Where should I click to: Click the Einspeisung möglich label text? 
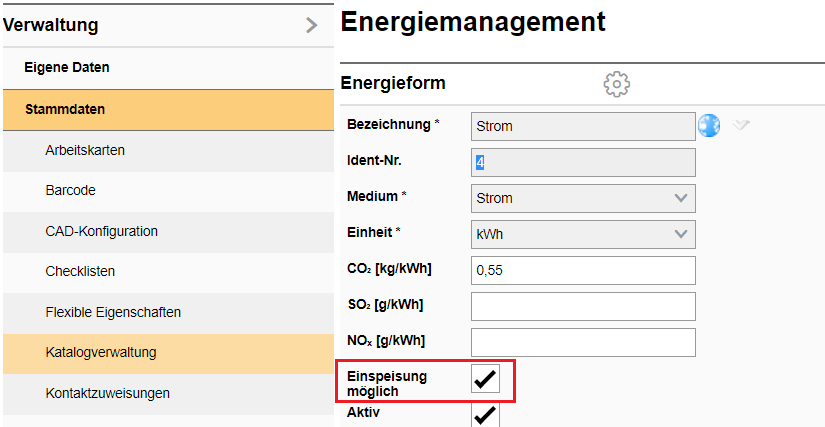pos(387,384)
